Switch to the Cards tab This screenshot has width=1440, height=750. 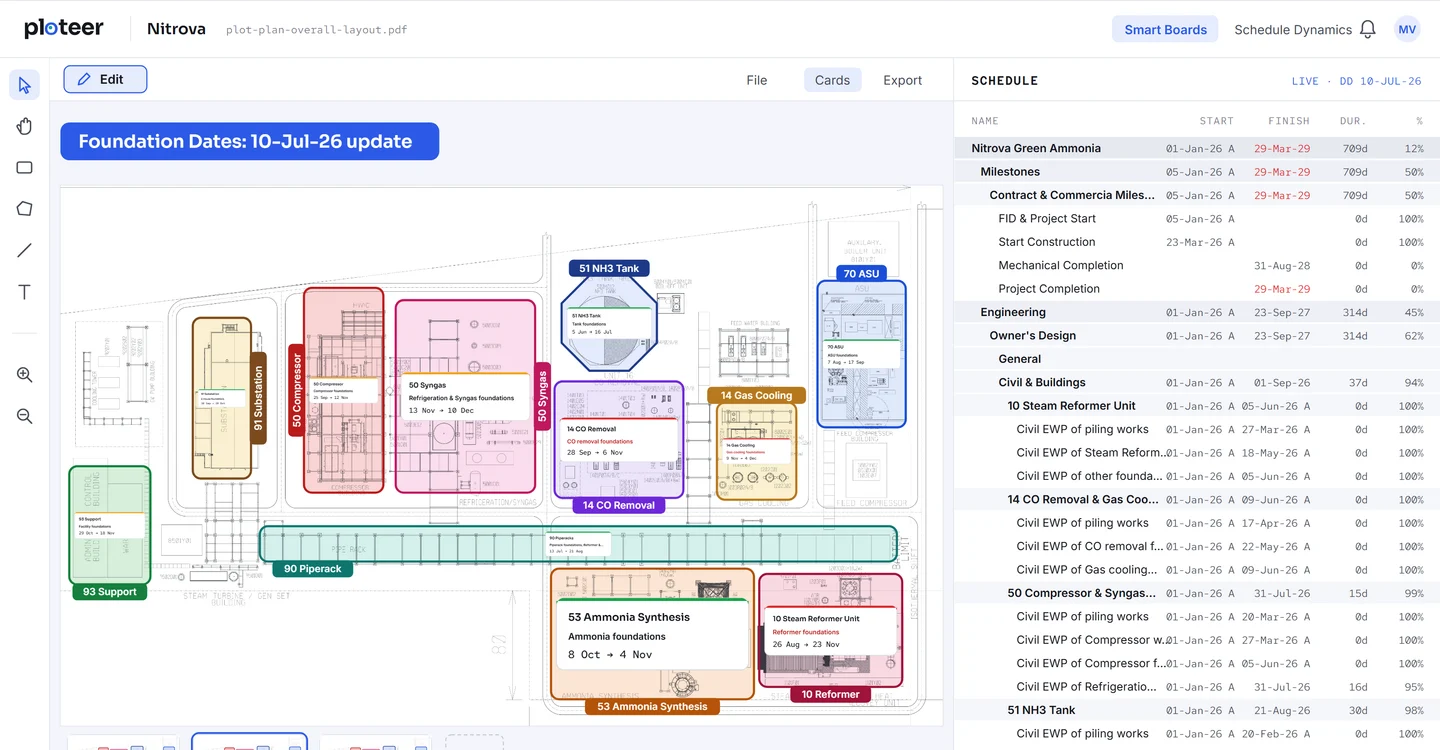tap(832, 80)
